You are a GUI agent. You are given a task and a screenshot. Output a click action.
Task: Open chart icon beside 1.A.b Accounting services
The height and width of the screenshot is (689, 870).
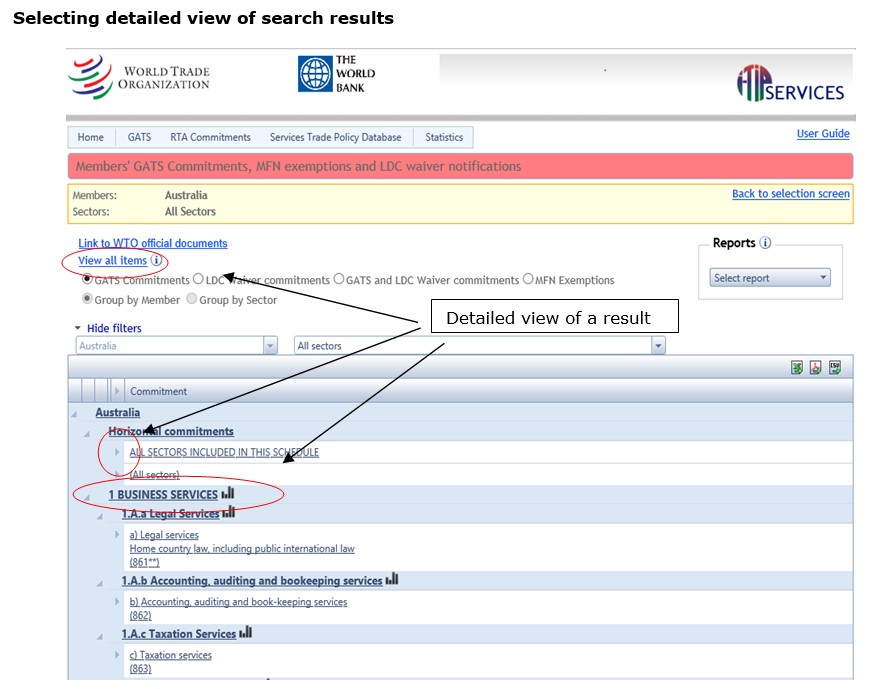(392, 579)
